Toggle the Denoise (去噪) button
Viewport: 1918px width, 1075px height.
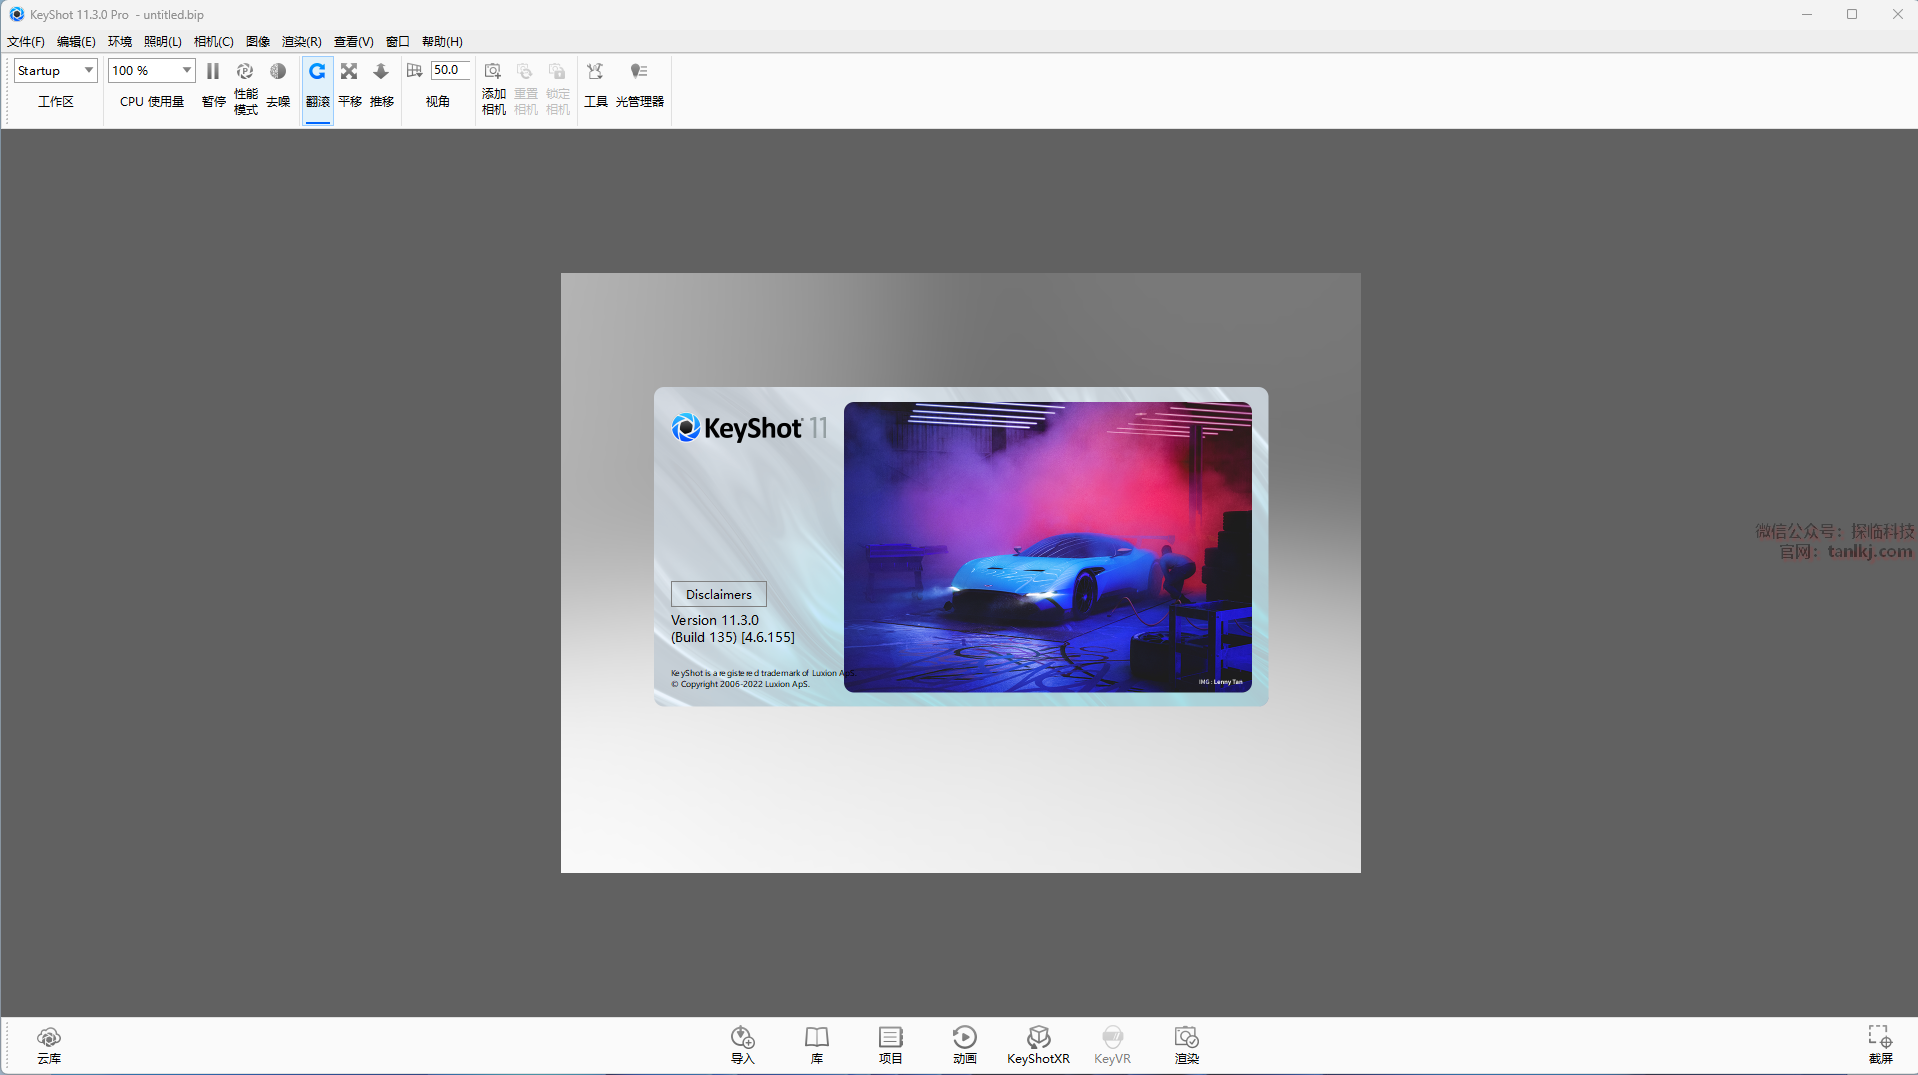(278, 72)
